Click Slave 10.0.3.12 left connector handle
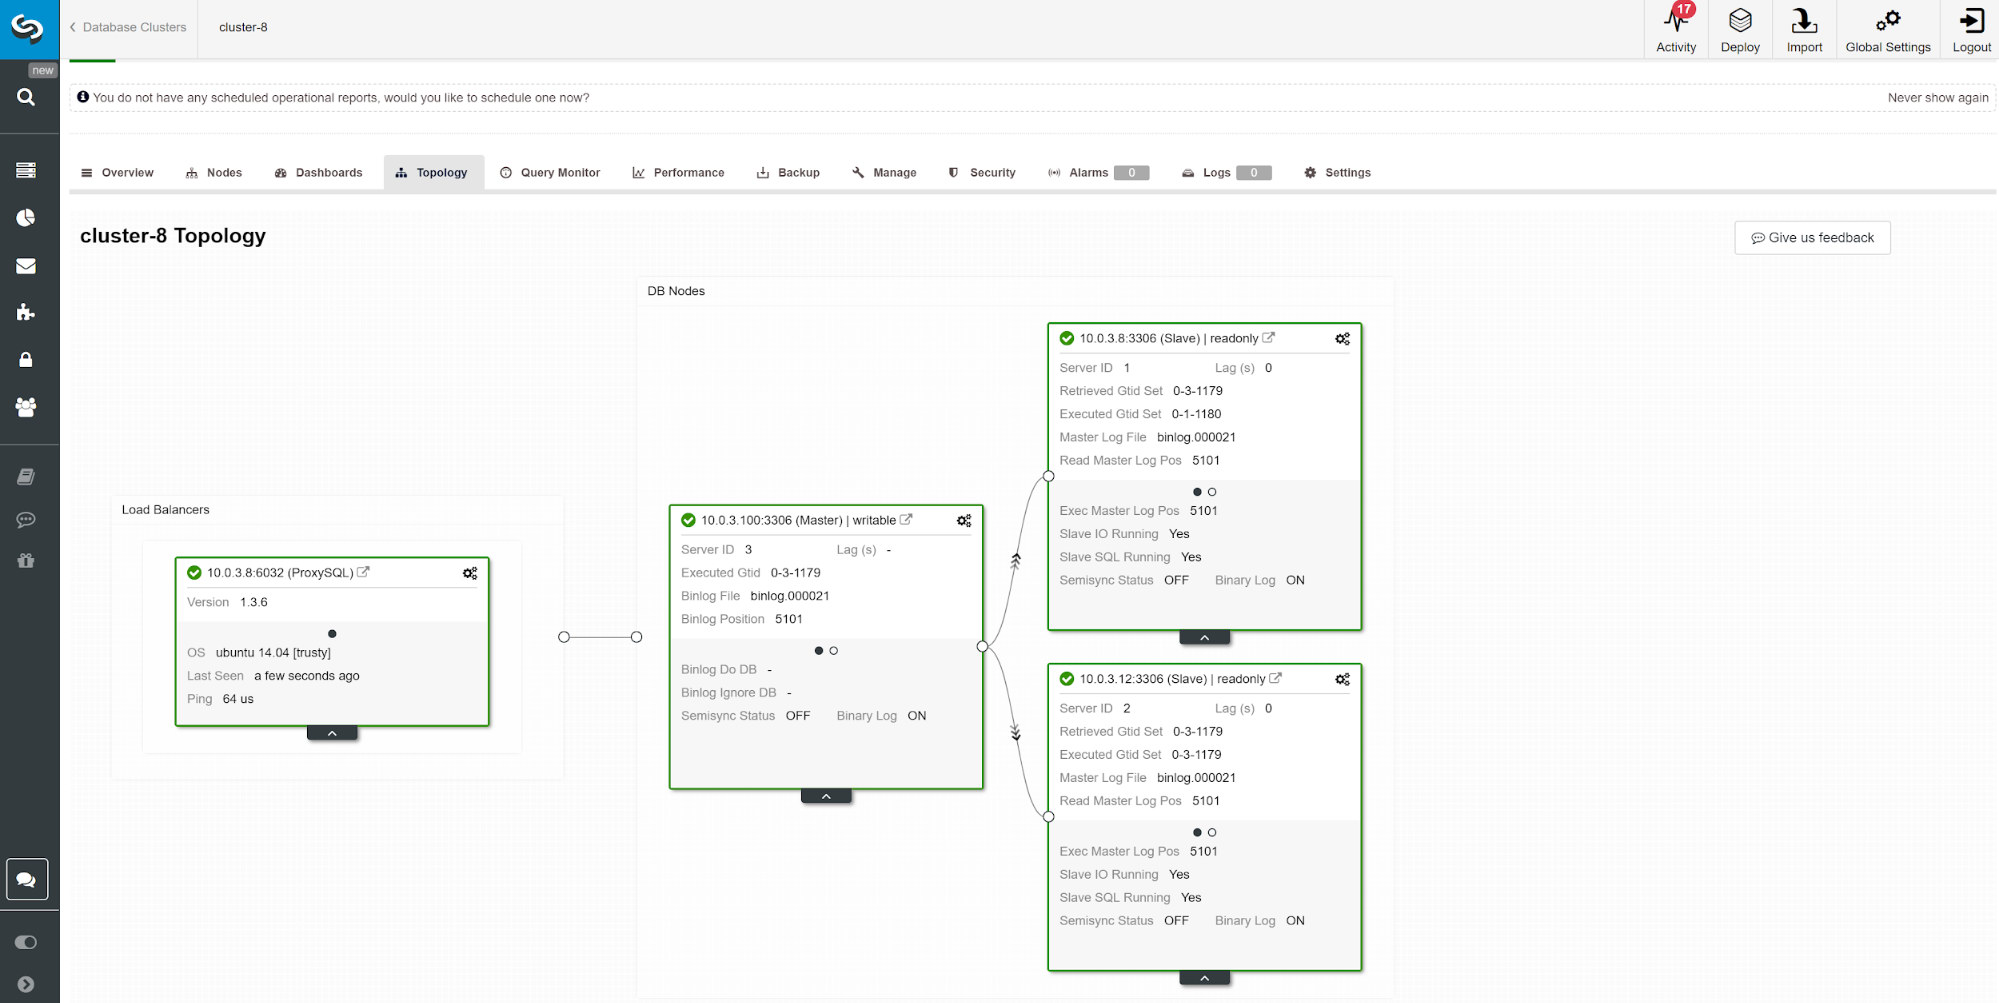The image size is (1999, 1003). coord(1048,816)
